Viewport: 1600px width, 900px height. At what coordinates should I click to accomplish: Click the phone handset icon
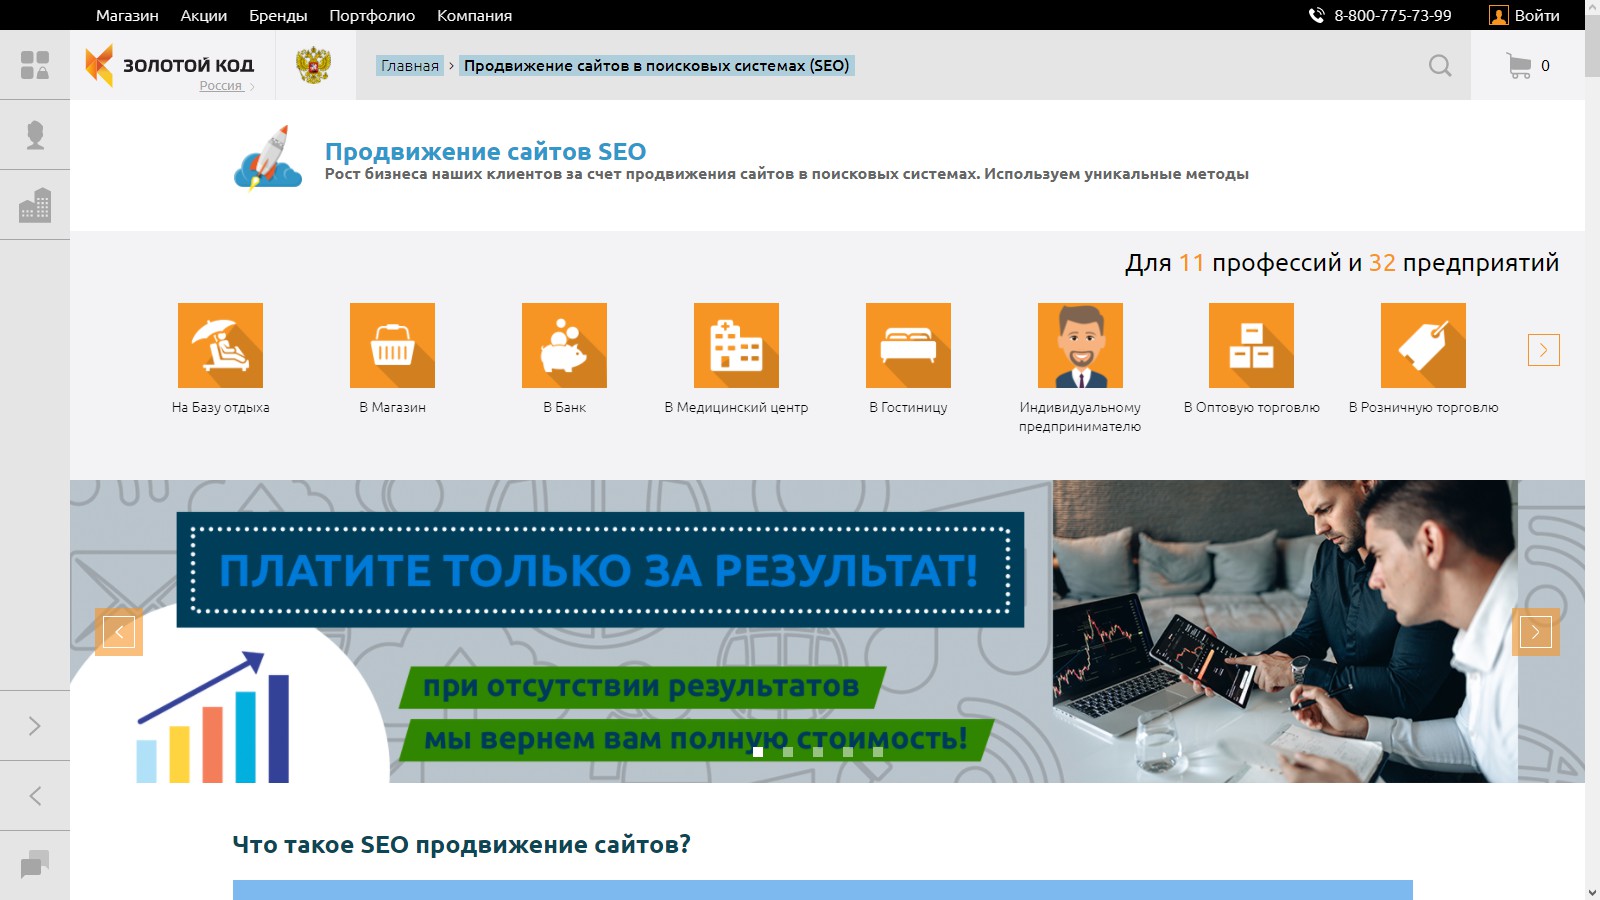[x=1316, y=15]
